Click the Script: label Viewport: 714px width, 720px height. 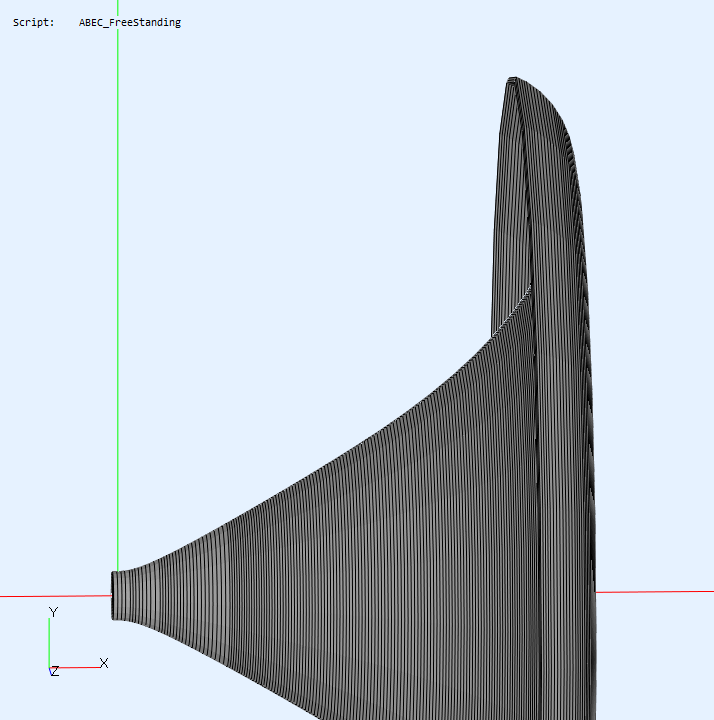pos(34,22)
